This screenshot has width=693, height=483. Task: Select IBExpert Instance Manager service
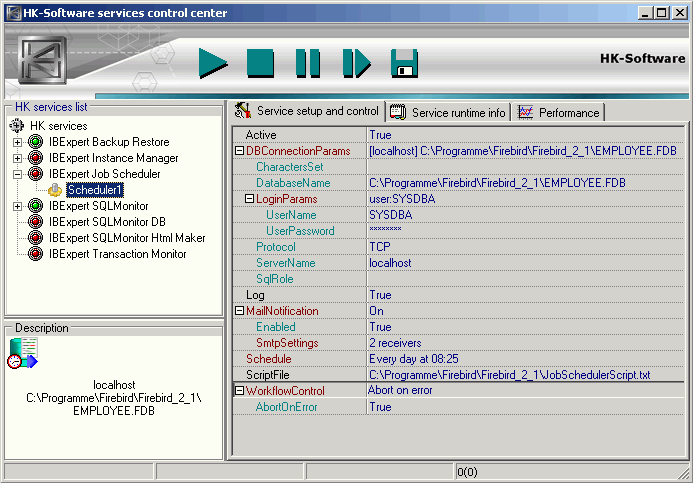pyautogui.click(x=114, y=158)
